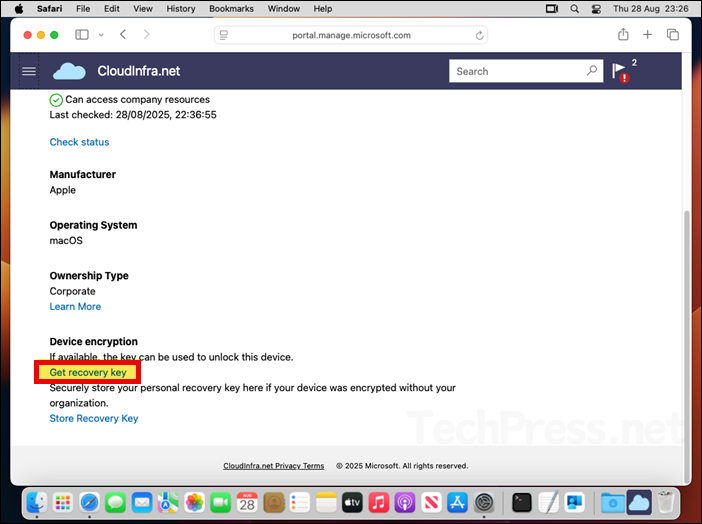Open Music from the Dock
Image resolution: width=702 pixels, height=524 pixels.
379,503
